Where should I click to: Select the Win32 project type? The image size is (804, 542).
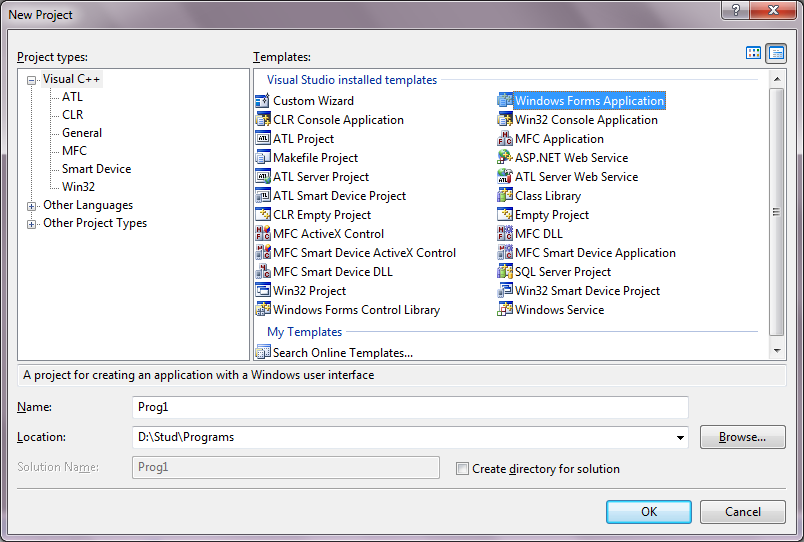click(x=78, y=187)
